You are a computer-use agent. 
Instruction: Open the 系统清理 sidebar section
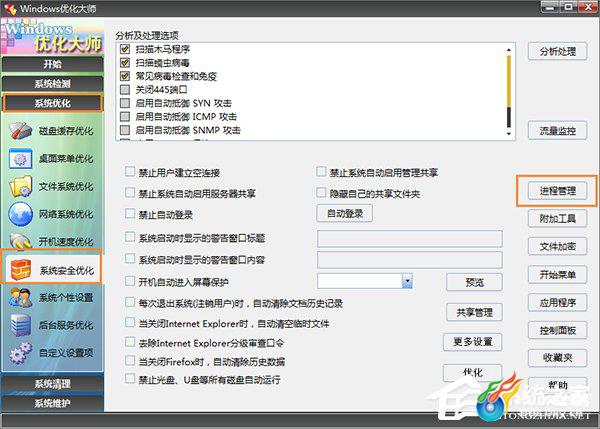pos(52,384)
